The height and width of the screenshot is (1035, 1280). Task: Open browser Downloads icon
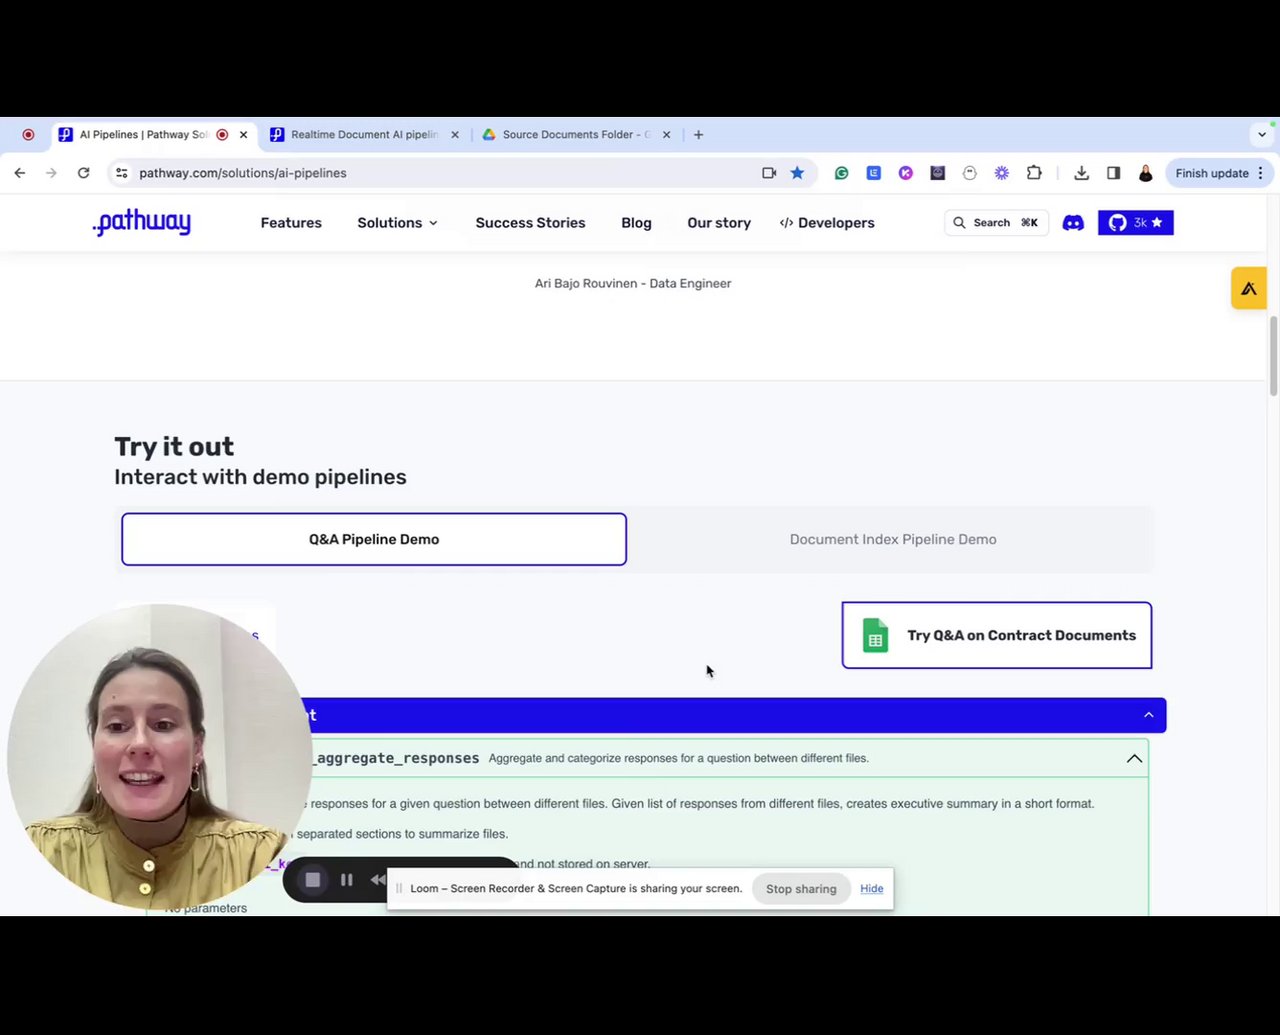pos(1082,173)
